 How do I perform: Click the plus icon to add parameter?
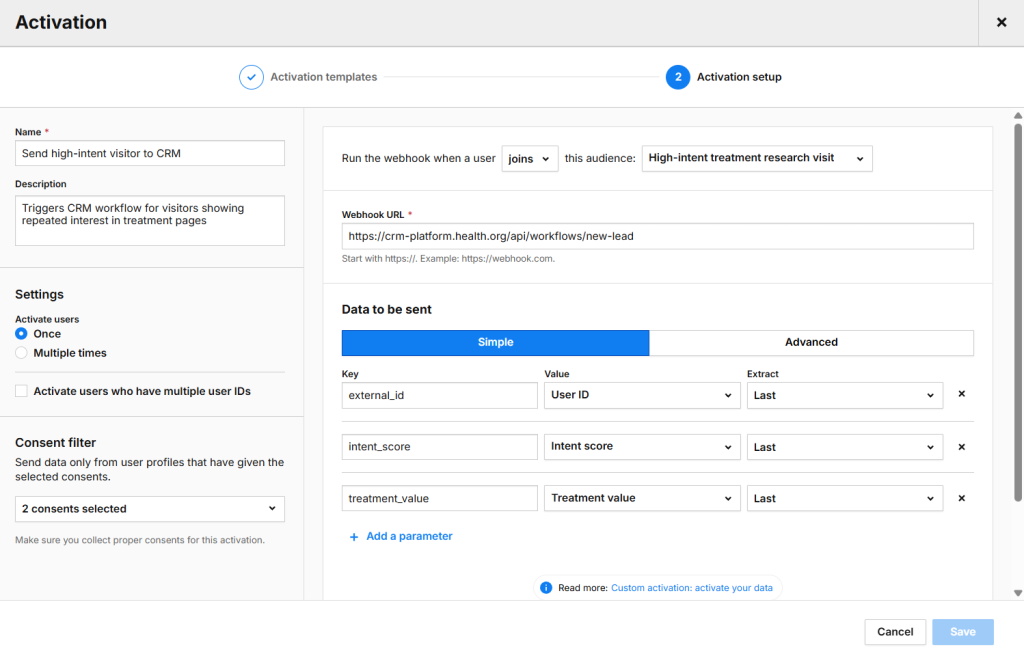[354, 537]
